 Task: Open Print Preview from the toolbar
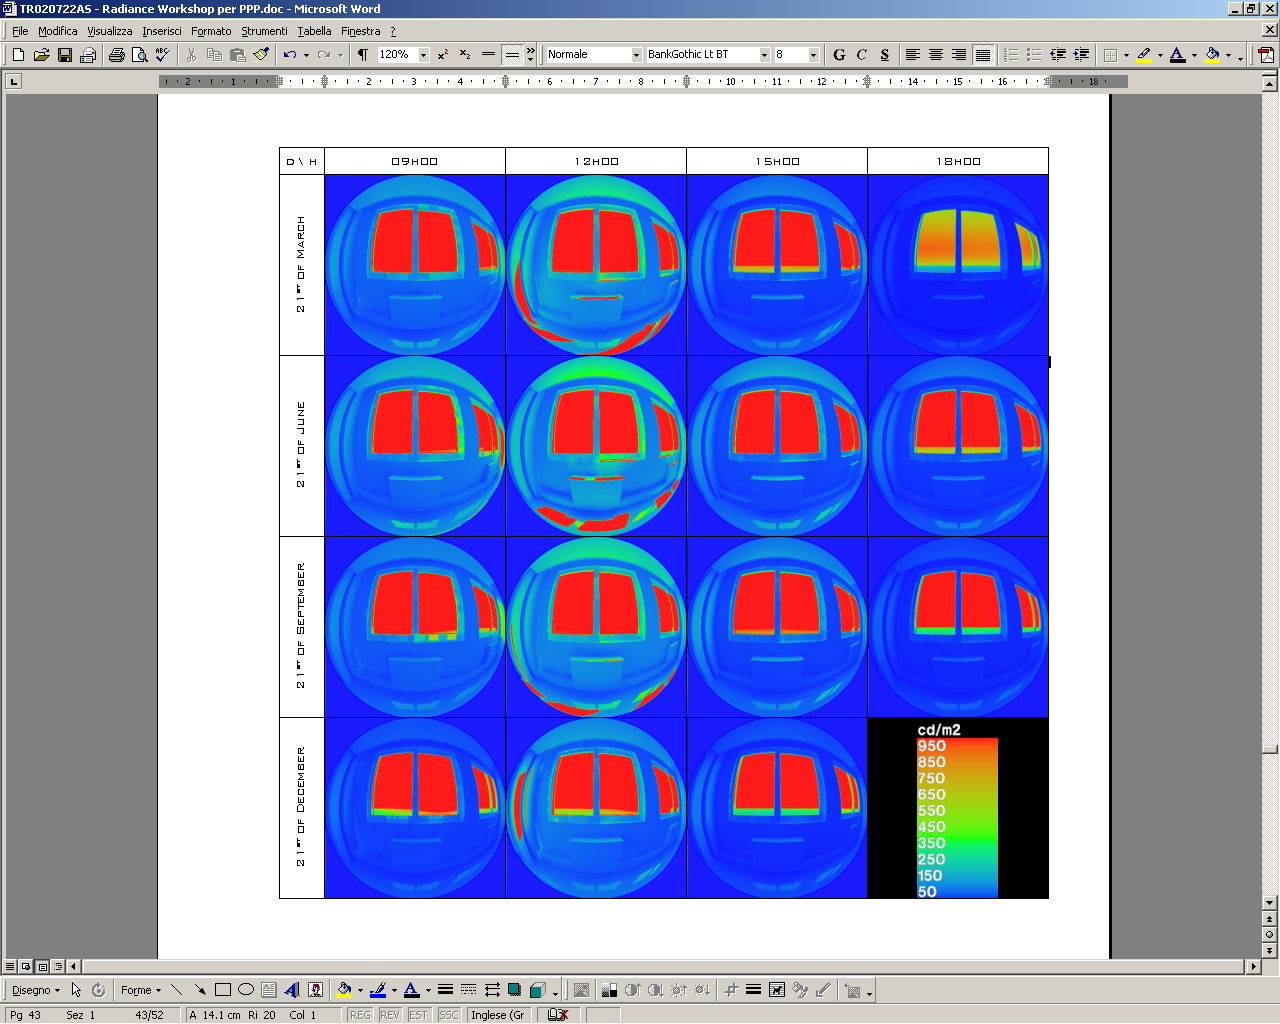139,55
